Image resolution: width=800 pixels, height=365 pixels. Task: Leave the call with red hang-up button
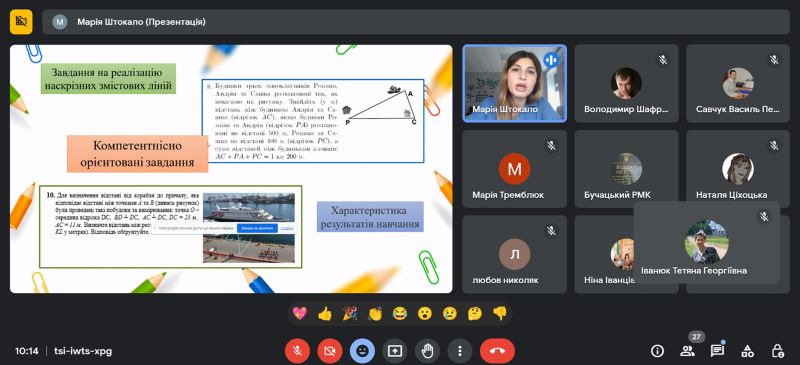(x=497, y=351)
